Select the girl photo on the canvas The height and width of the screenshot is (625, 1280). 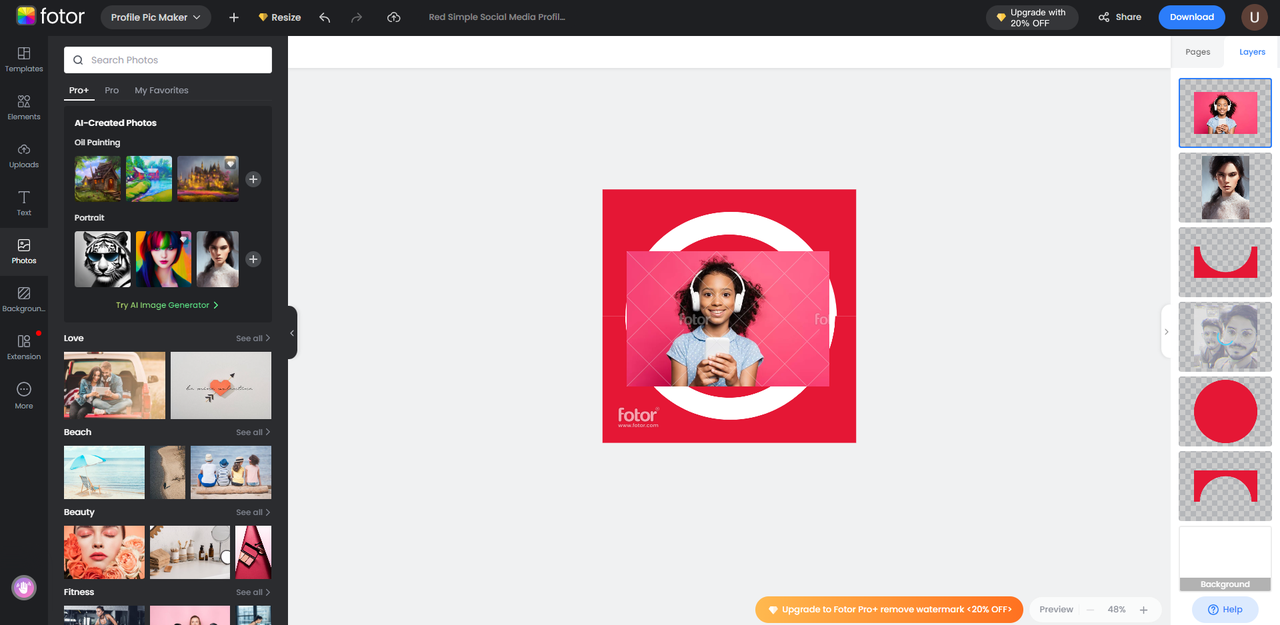pos(727,318)
